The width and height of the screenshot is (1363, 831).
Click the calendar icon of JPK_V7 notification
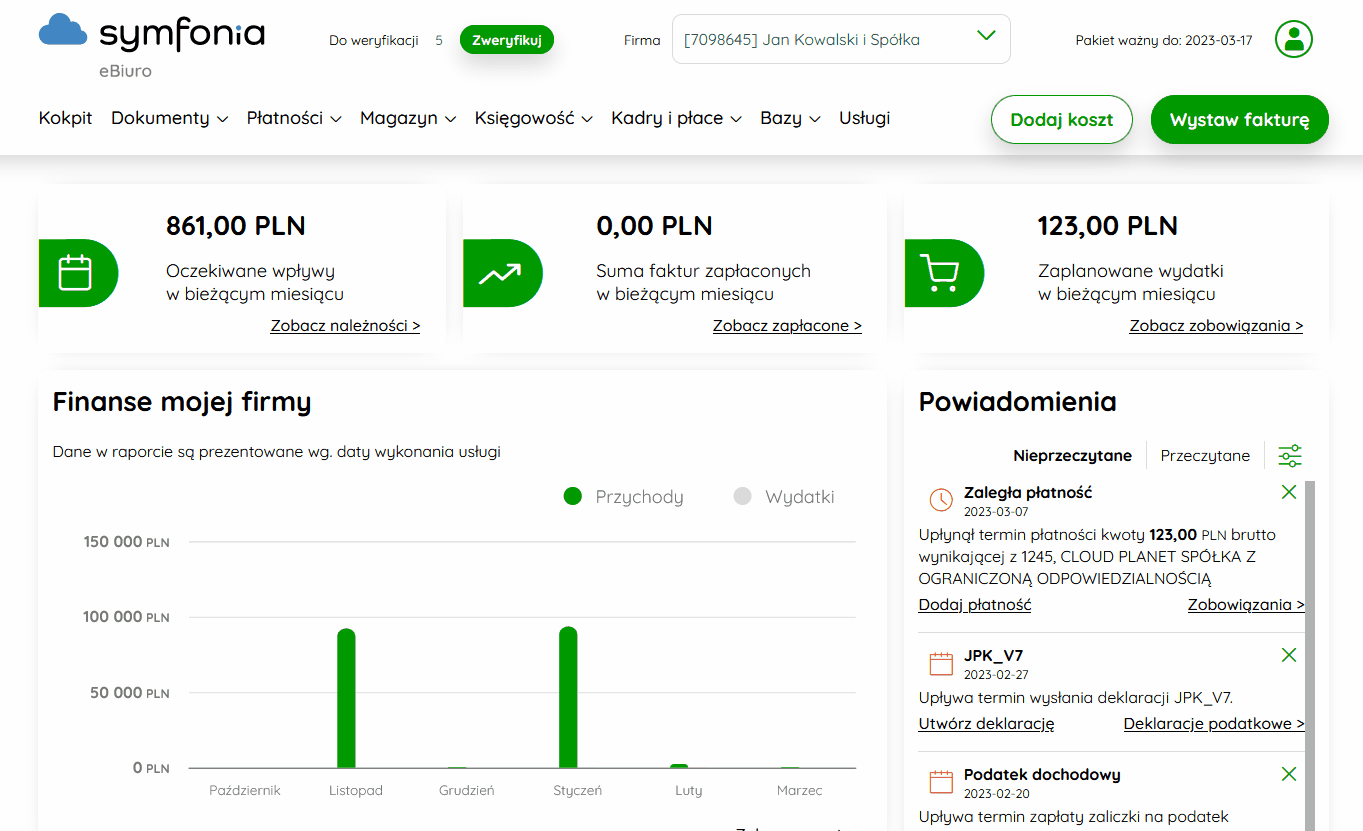(941, 664)
